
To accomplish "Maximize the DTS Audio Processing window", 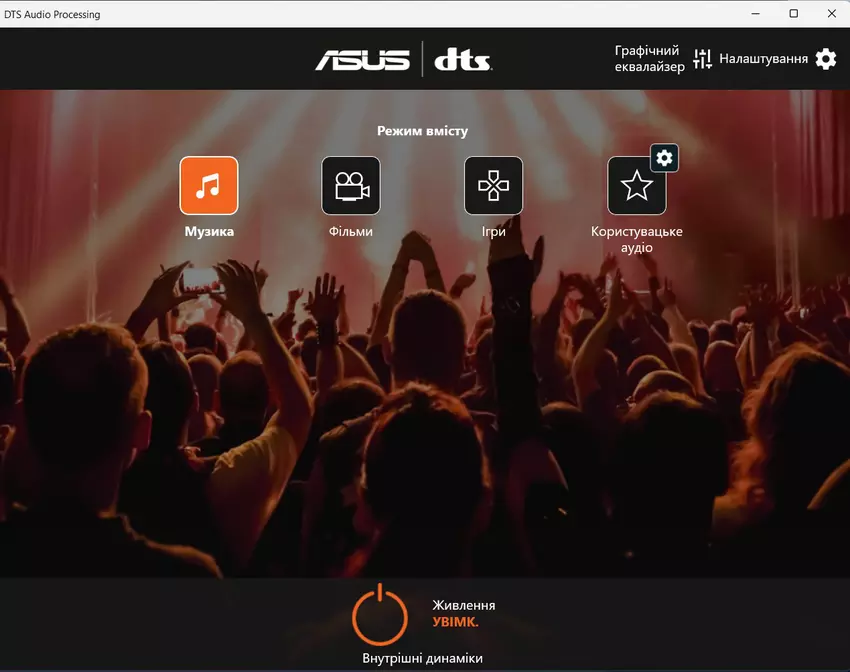I will [794, 14].
